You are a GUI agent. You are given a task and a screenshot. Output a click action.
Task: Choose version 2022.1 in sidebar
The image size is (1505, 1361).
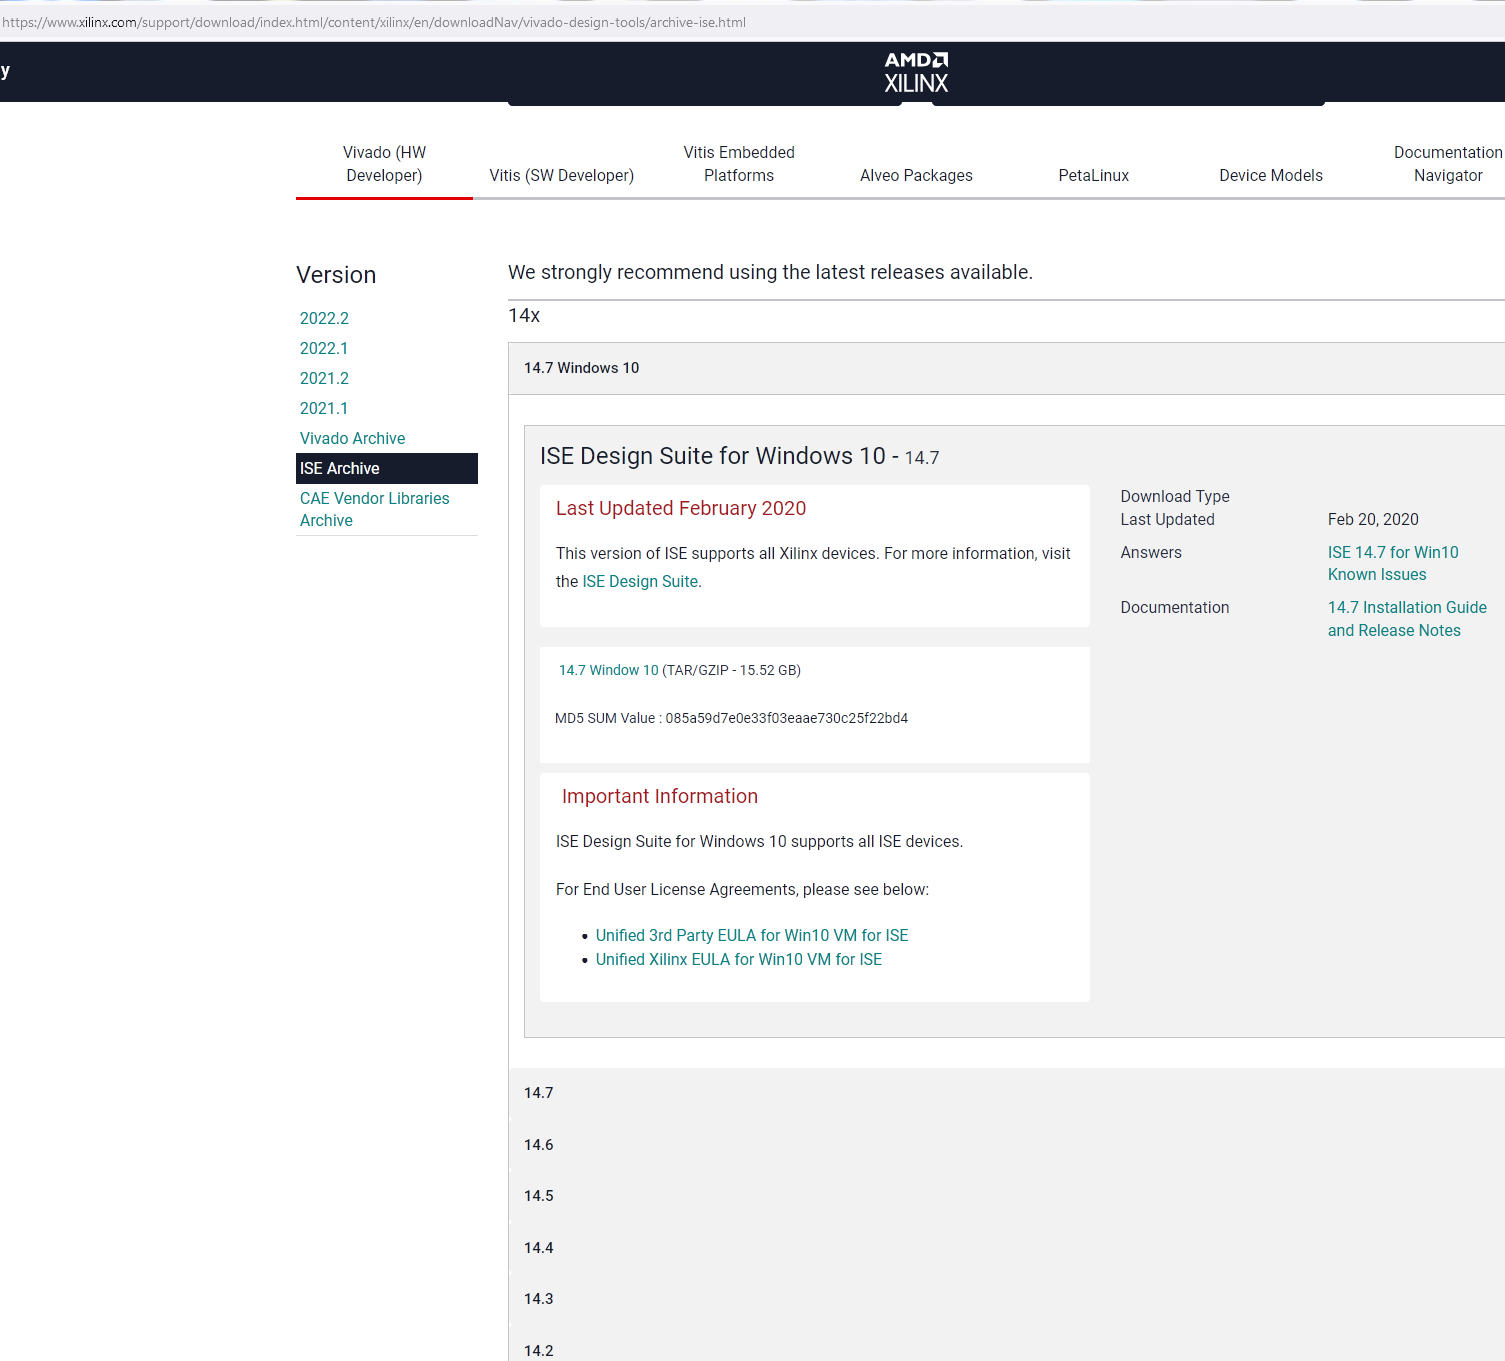click(324, 348)
